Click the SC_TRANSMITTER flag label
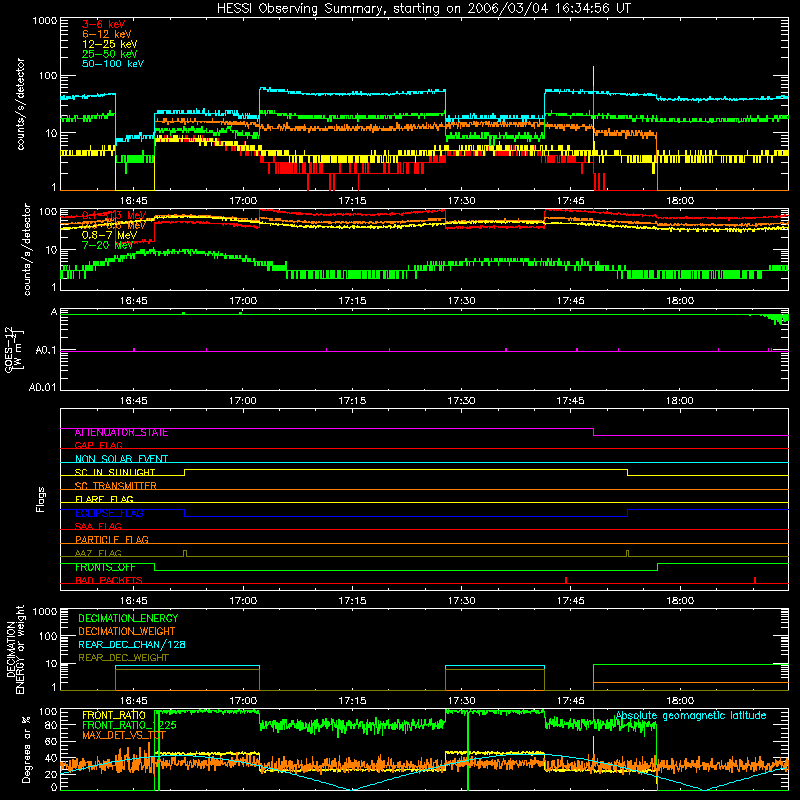Image resolution: width=800 pixels, height=800 pixels. click(116, 486)
